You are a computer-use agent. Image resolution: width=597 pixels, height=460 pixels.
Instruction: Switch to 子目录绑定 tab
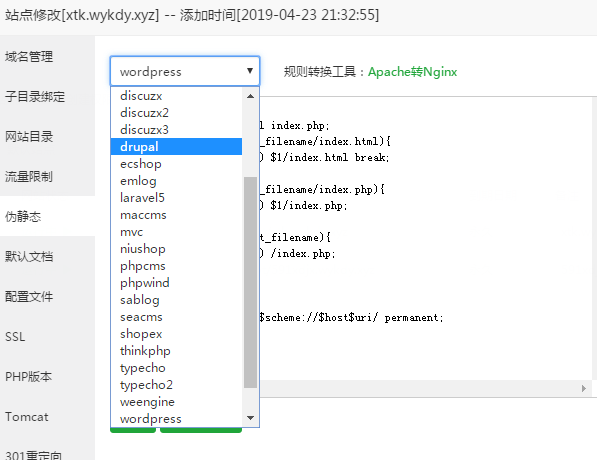47,96
